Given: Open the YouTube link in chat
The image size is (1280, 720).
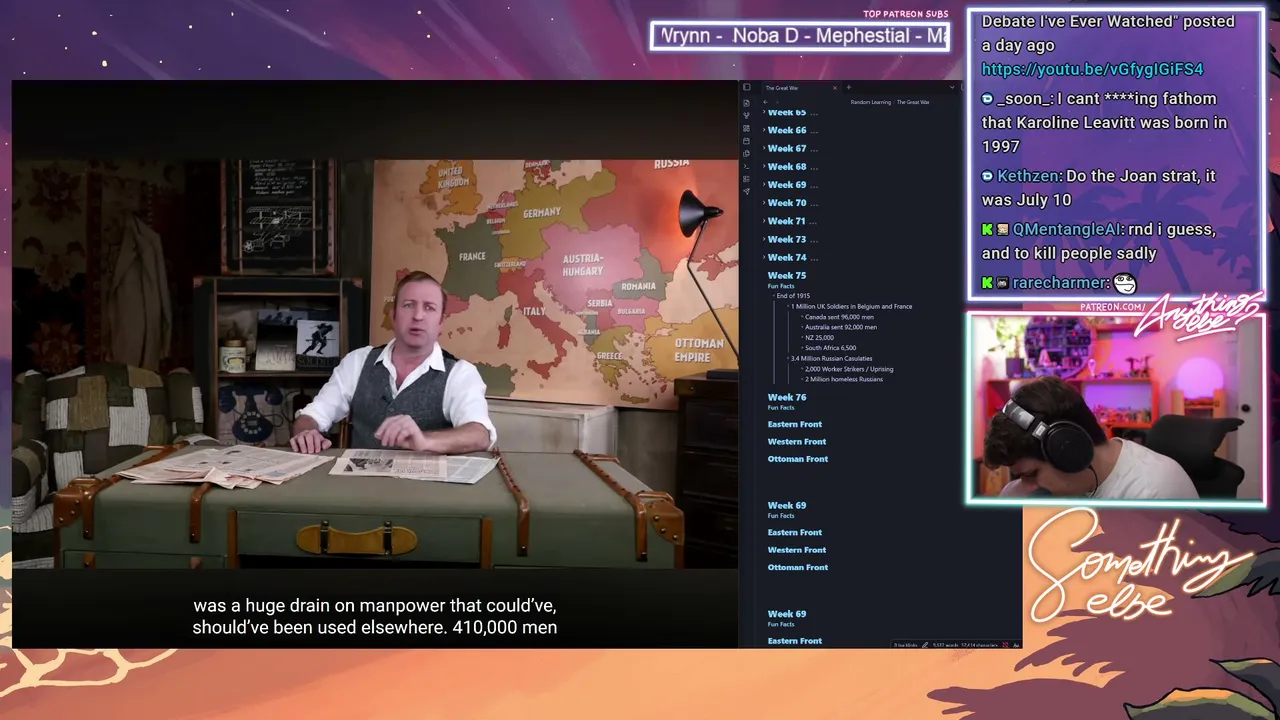Looking at the screenshot, I should (x=1092, y=69).
